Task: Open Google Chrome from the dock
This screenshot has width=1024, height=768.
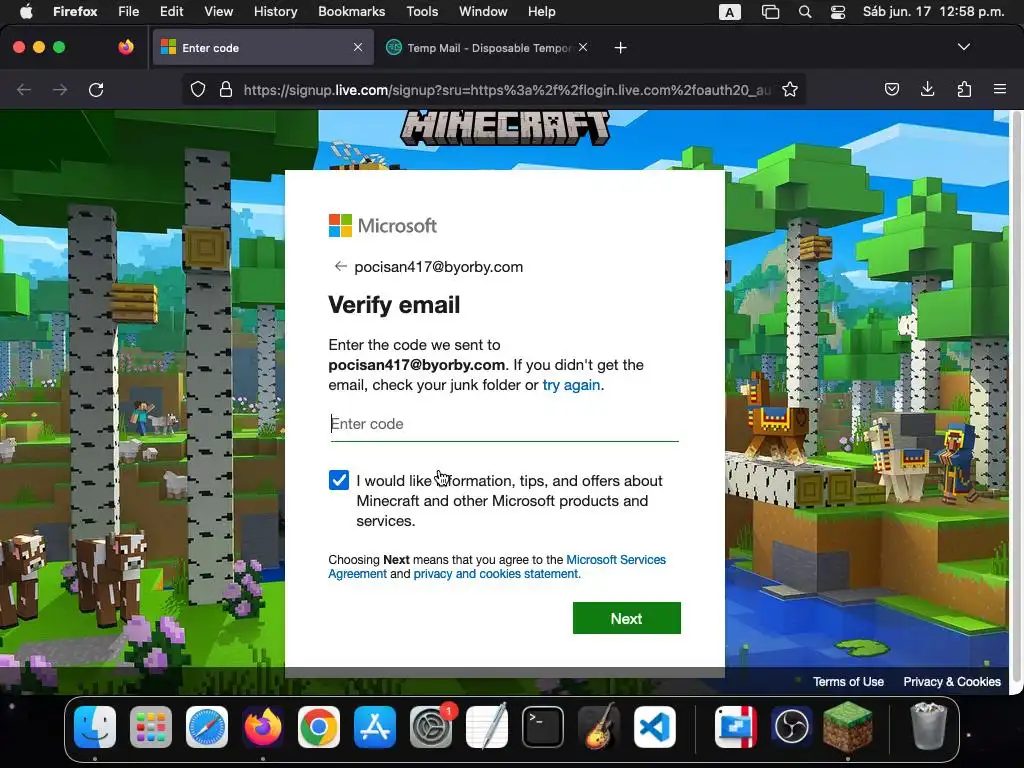Action: coord(319,726)
